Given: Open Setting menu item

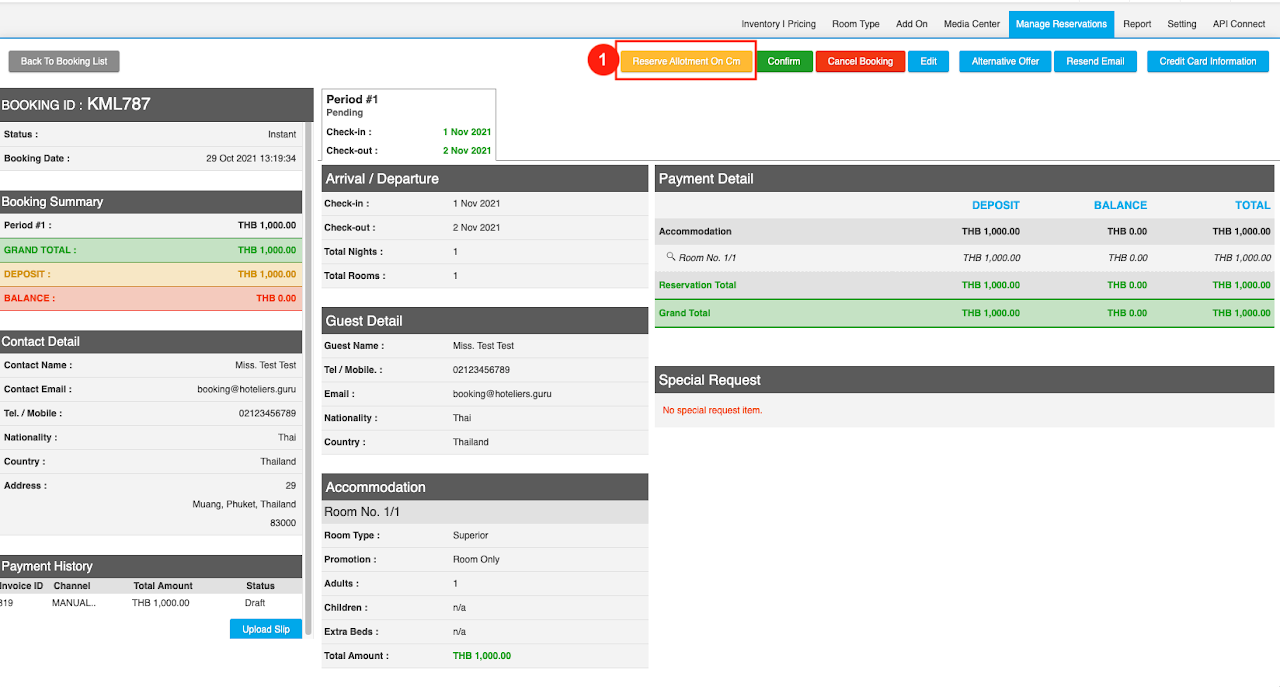Looking at the screenshot, I should click(1181, 24).
